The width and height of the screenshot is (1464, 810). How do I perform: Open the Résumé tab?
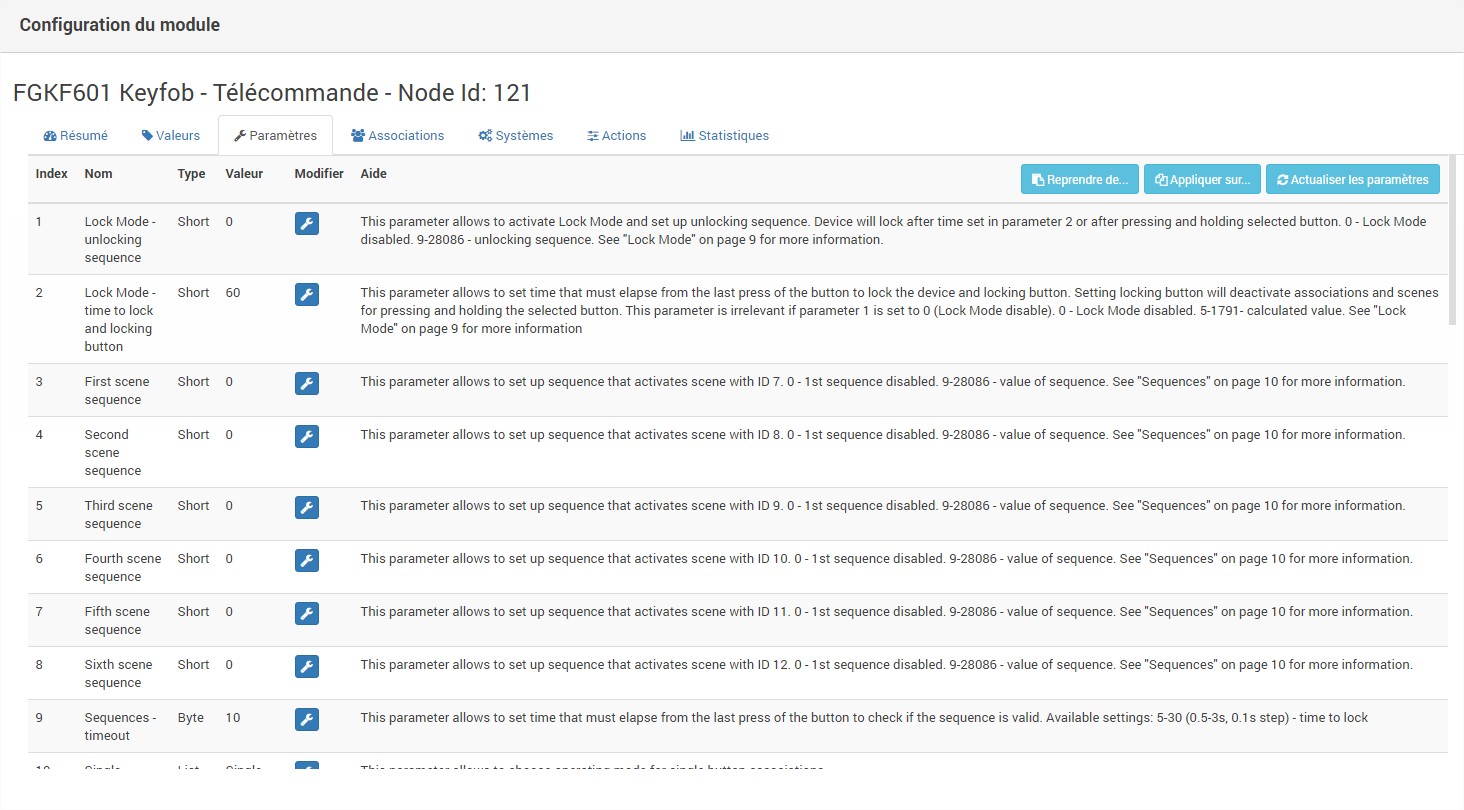click(76, 135)
